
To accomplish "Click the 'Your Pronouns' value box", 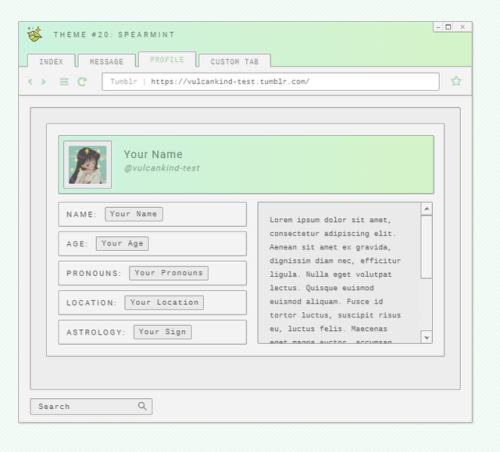I will click(169, 273).
